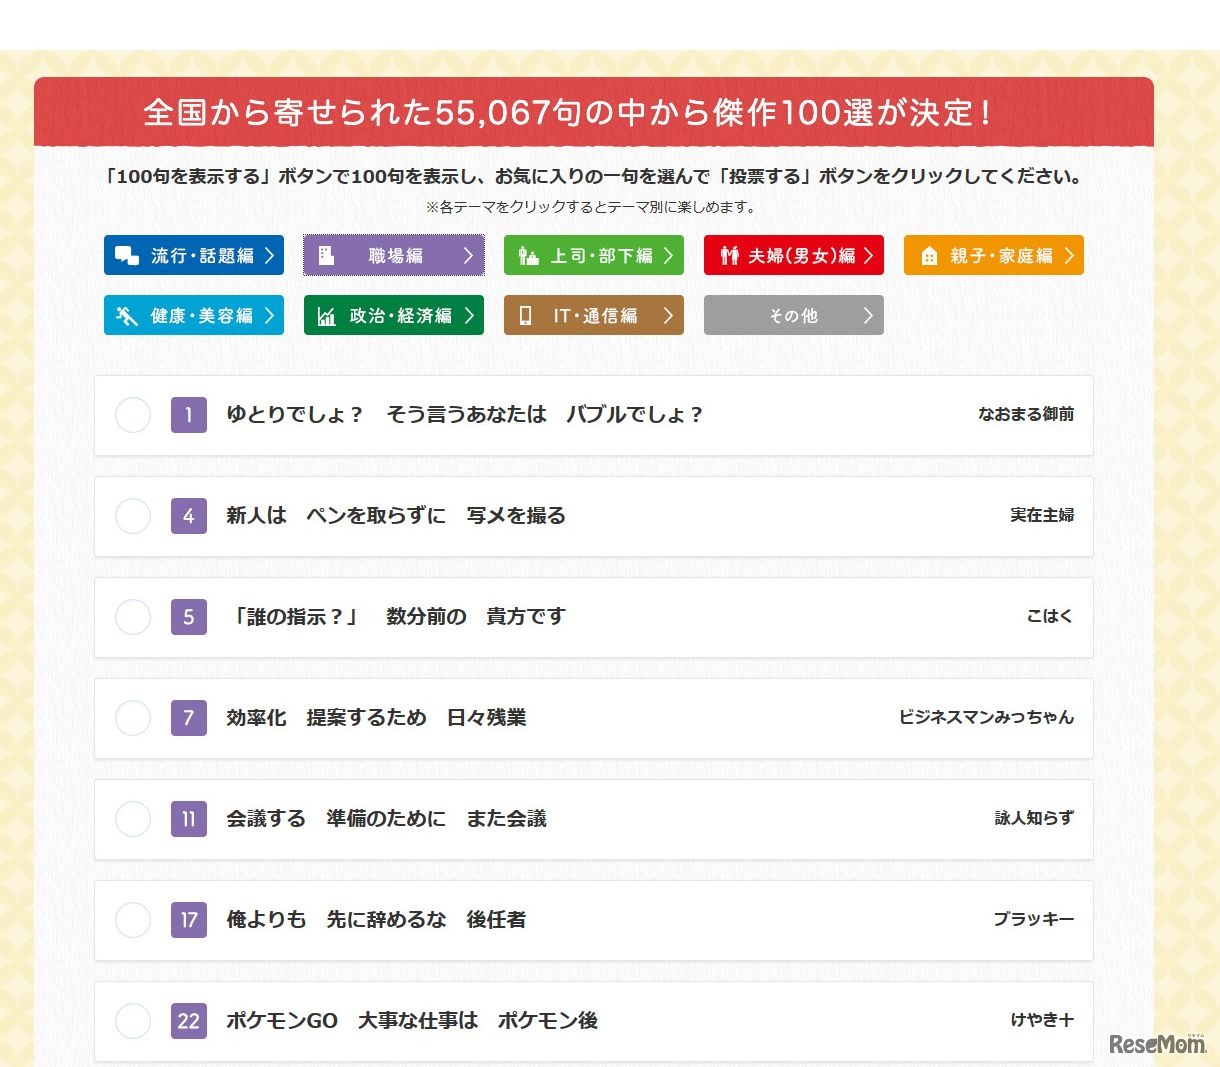Click the health icon on 健康・美容編
Image resolution: width=1220 pixels, height=1067 pixels.
pyautogui.click(x=126, y=316)
